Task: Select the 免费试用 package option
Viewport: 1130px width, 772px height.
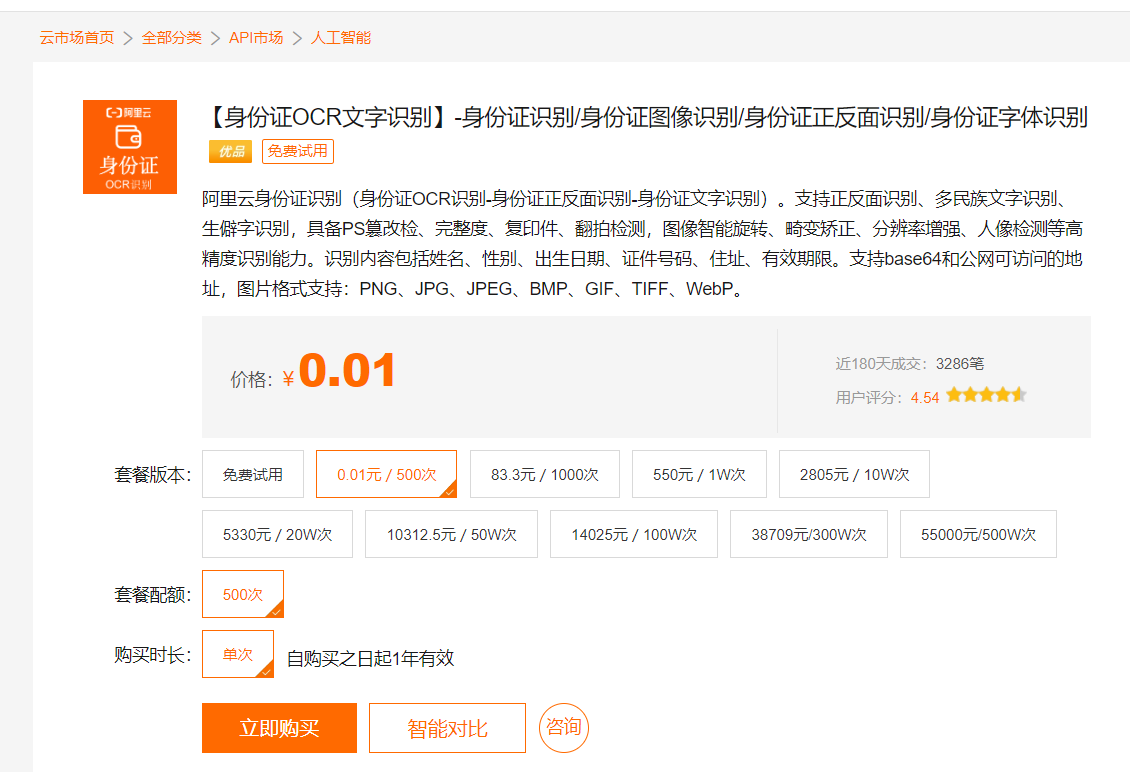Action: [x=253, y=474]
